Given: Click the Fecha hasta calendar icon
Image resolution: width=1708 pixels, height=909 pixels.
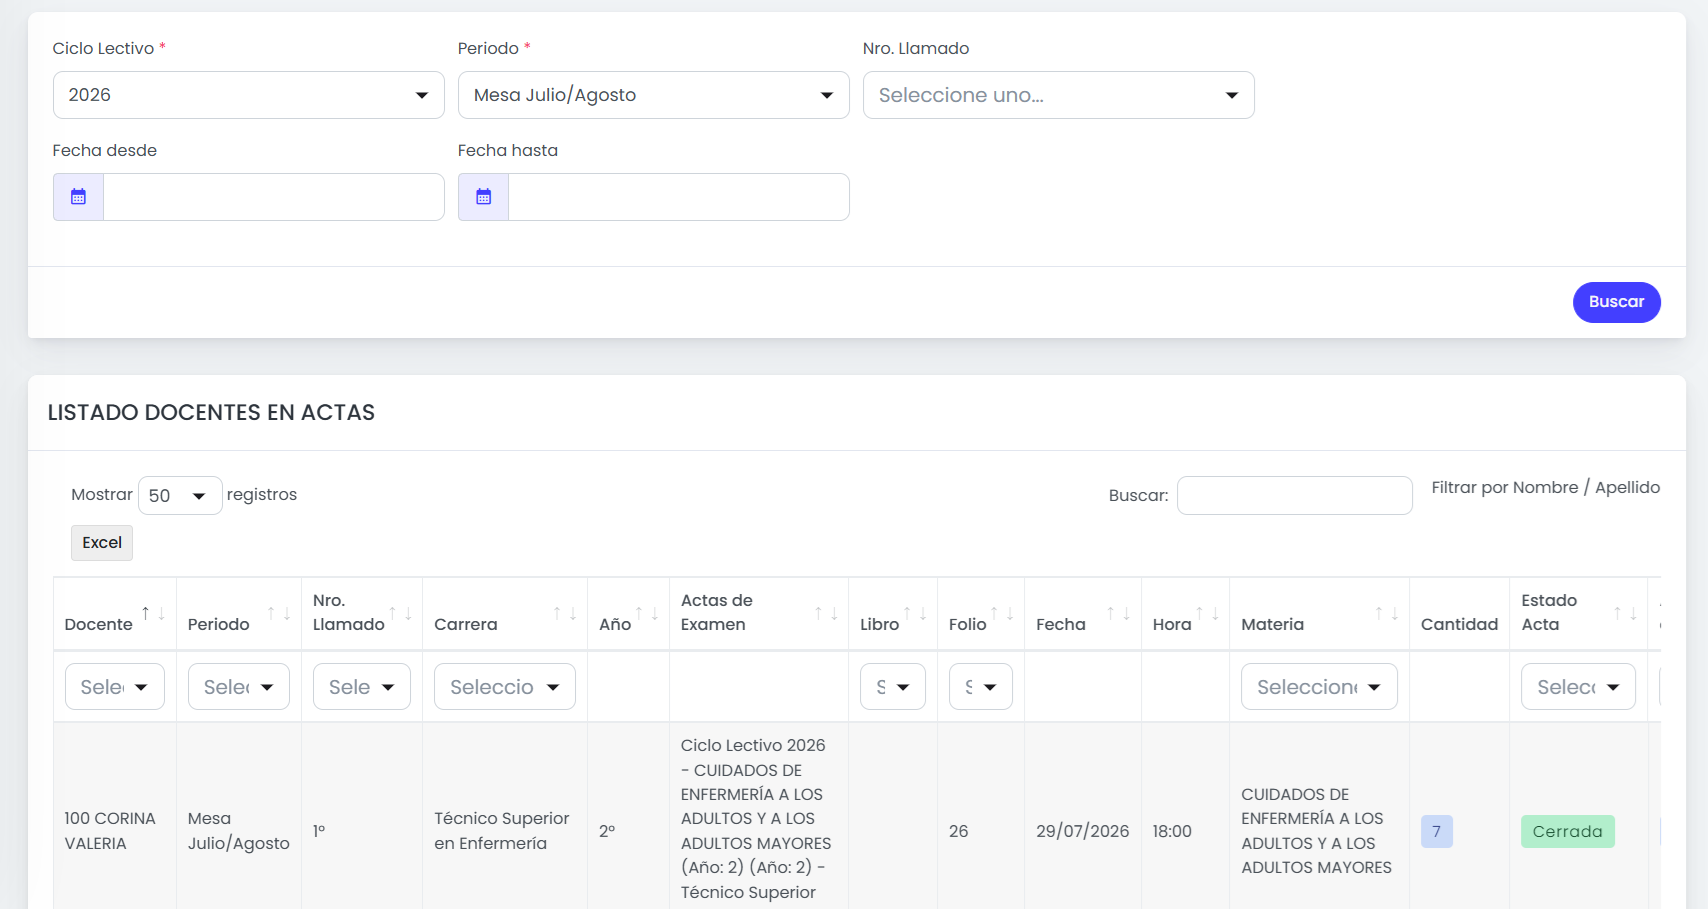Looking at the screenshot, I should coord(484,197).
